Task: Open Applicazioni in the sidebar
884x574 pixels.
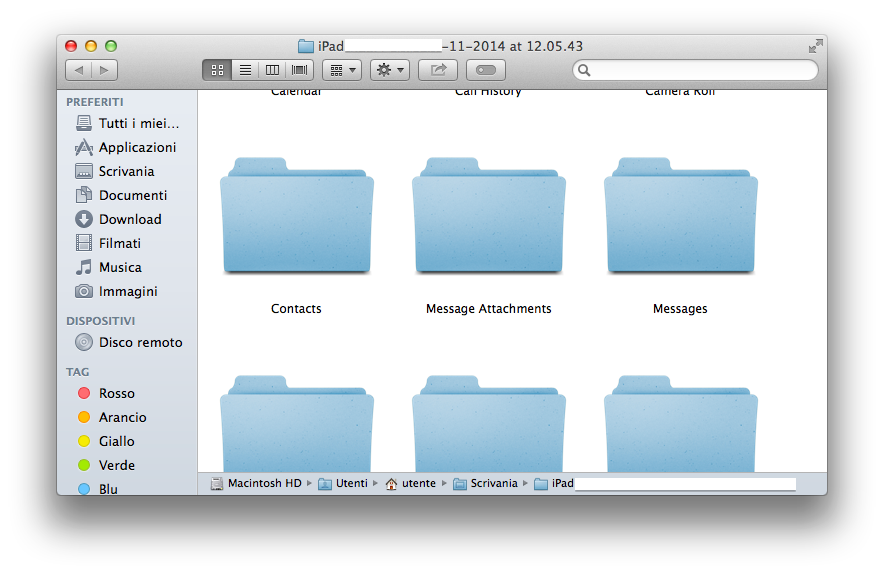Action: point(126,147)
